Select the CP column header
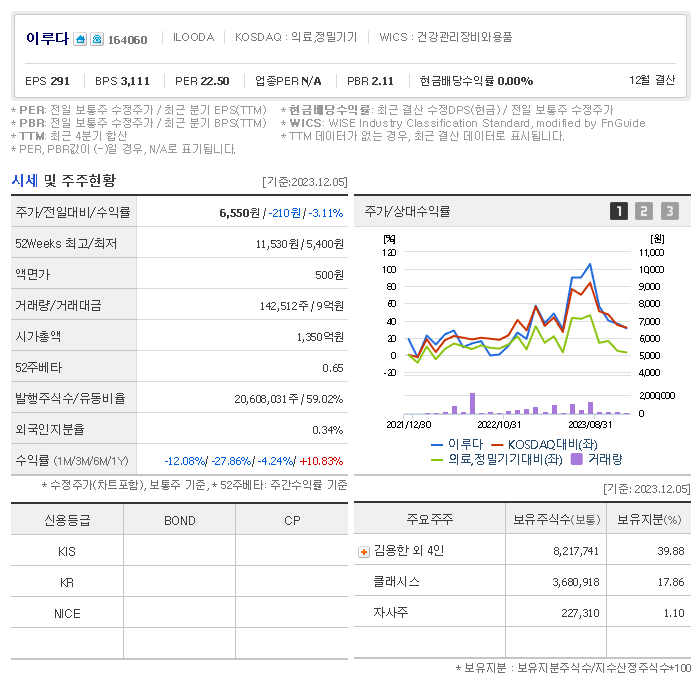The height and width of the screenshot is (683, 699). tap(292, 521)
